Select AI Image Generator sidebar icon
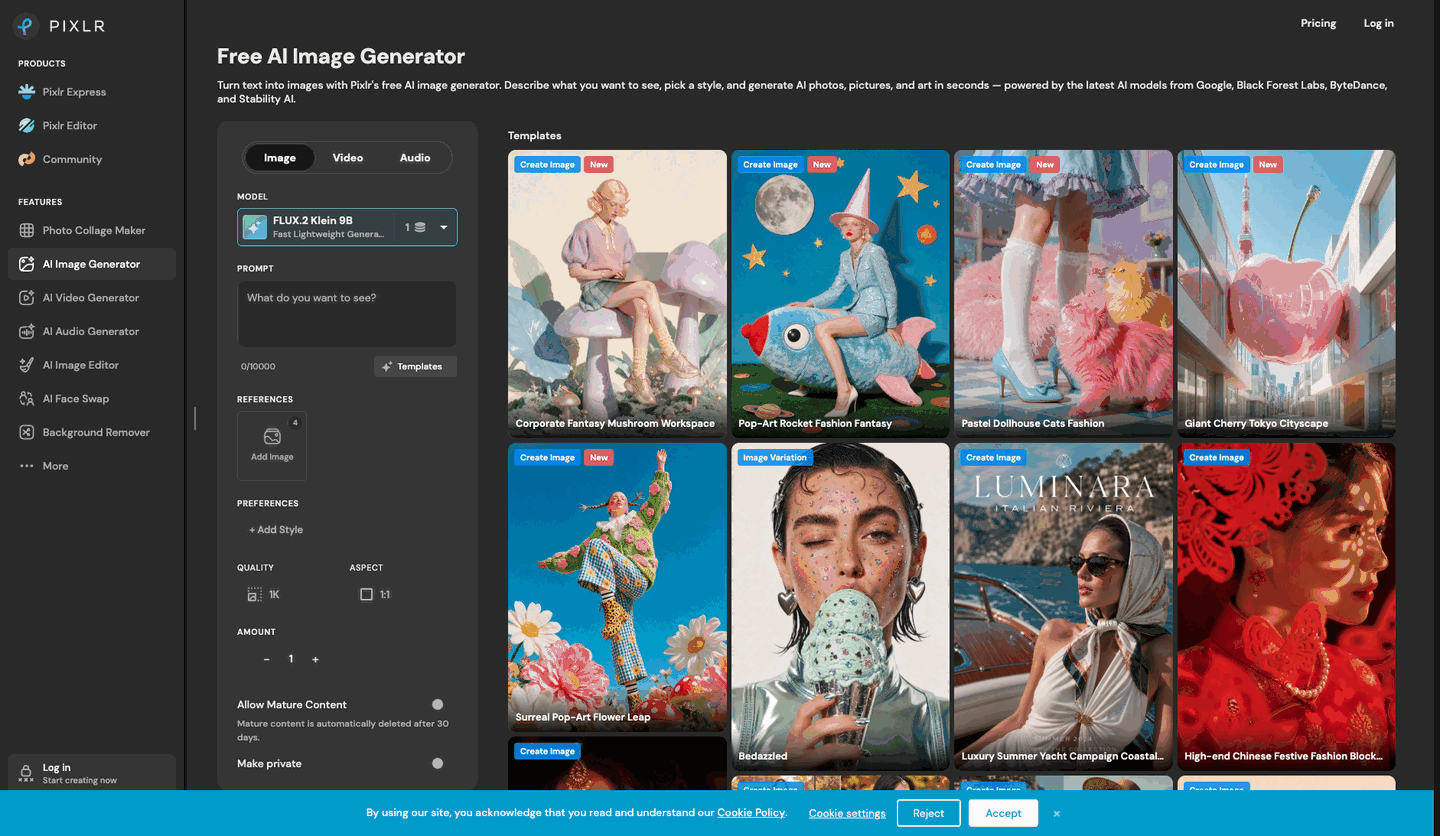Screen dimensions: 1440x836 27,264
